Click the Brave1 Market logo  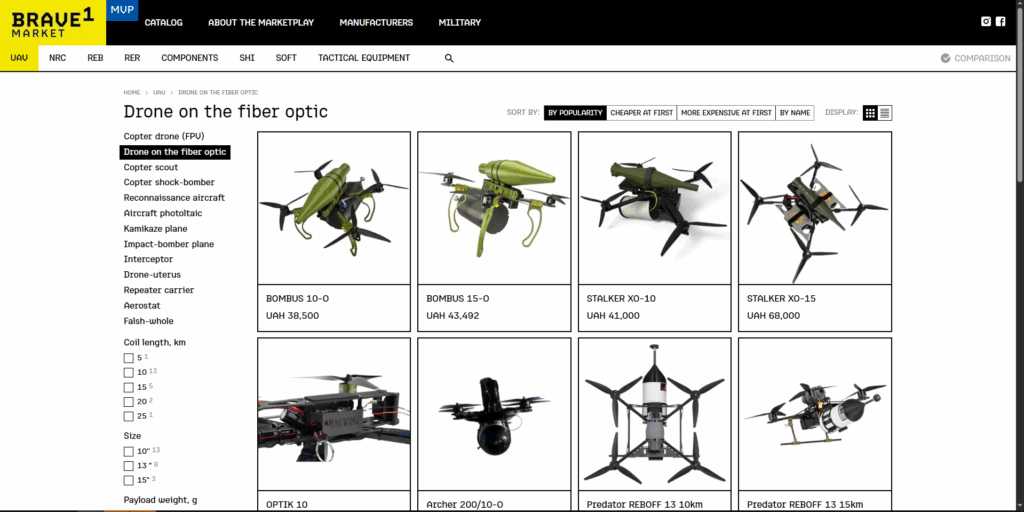pos(53,22)
